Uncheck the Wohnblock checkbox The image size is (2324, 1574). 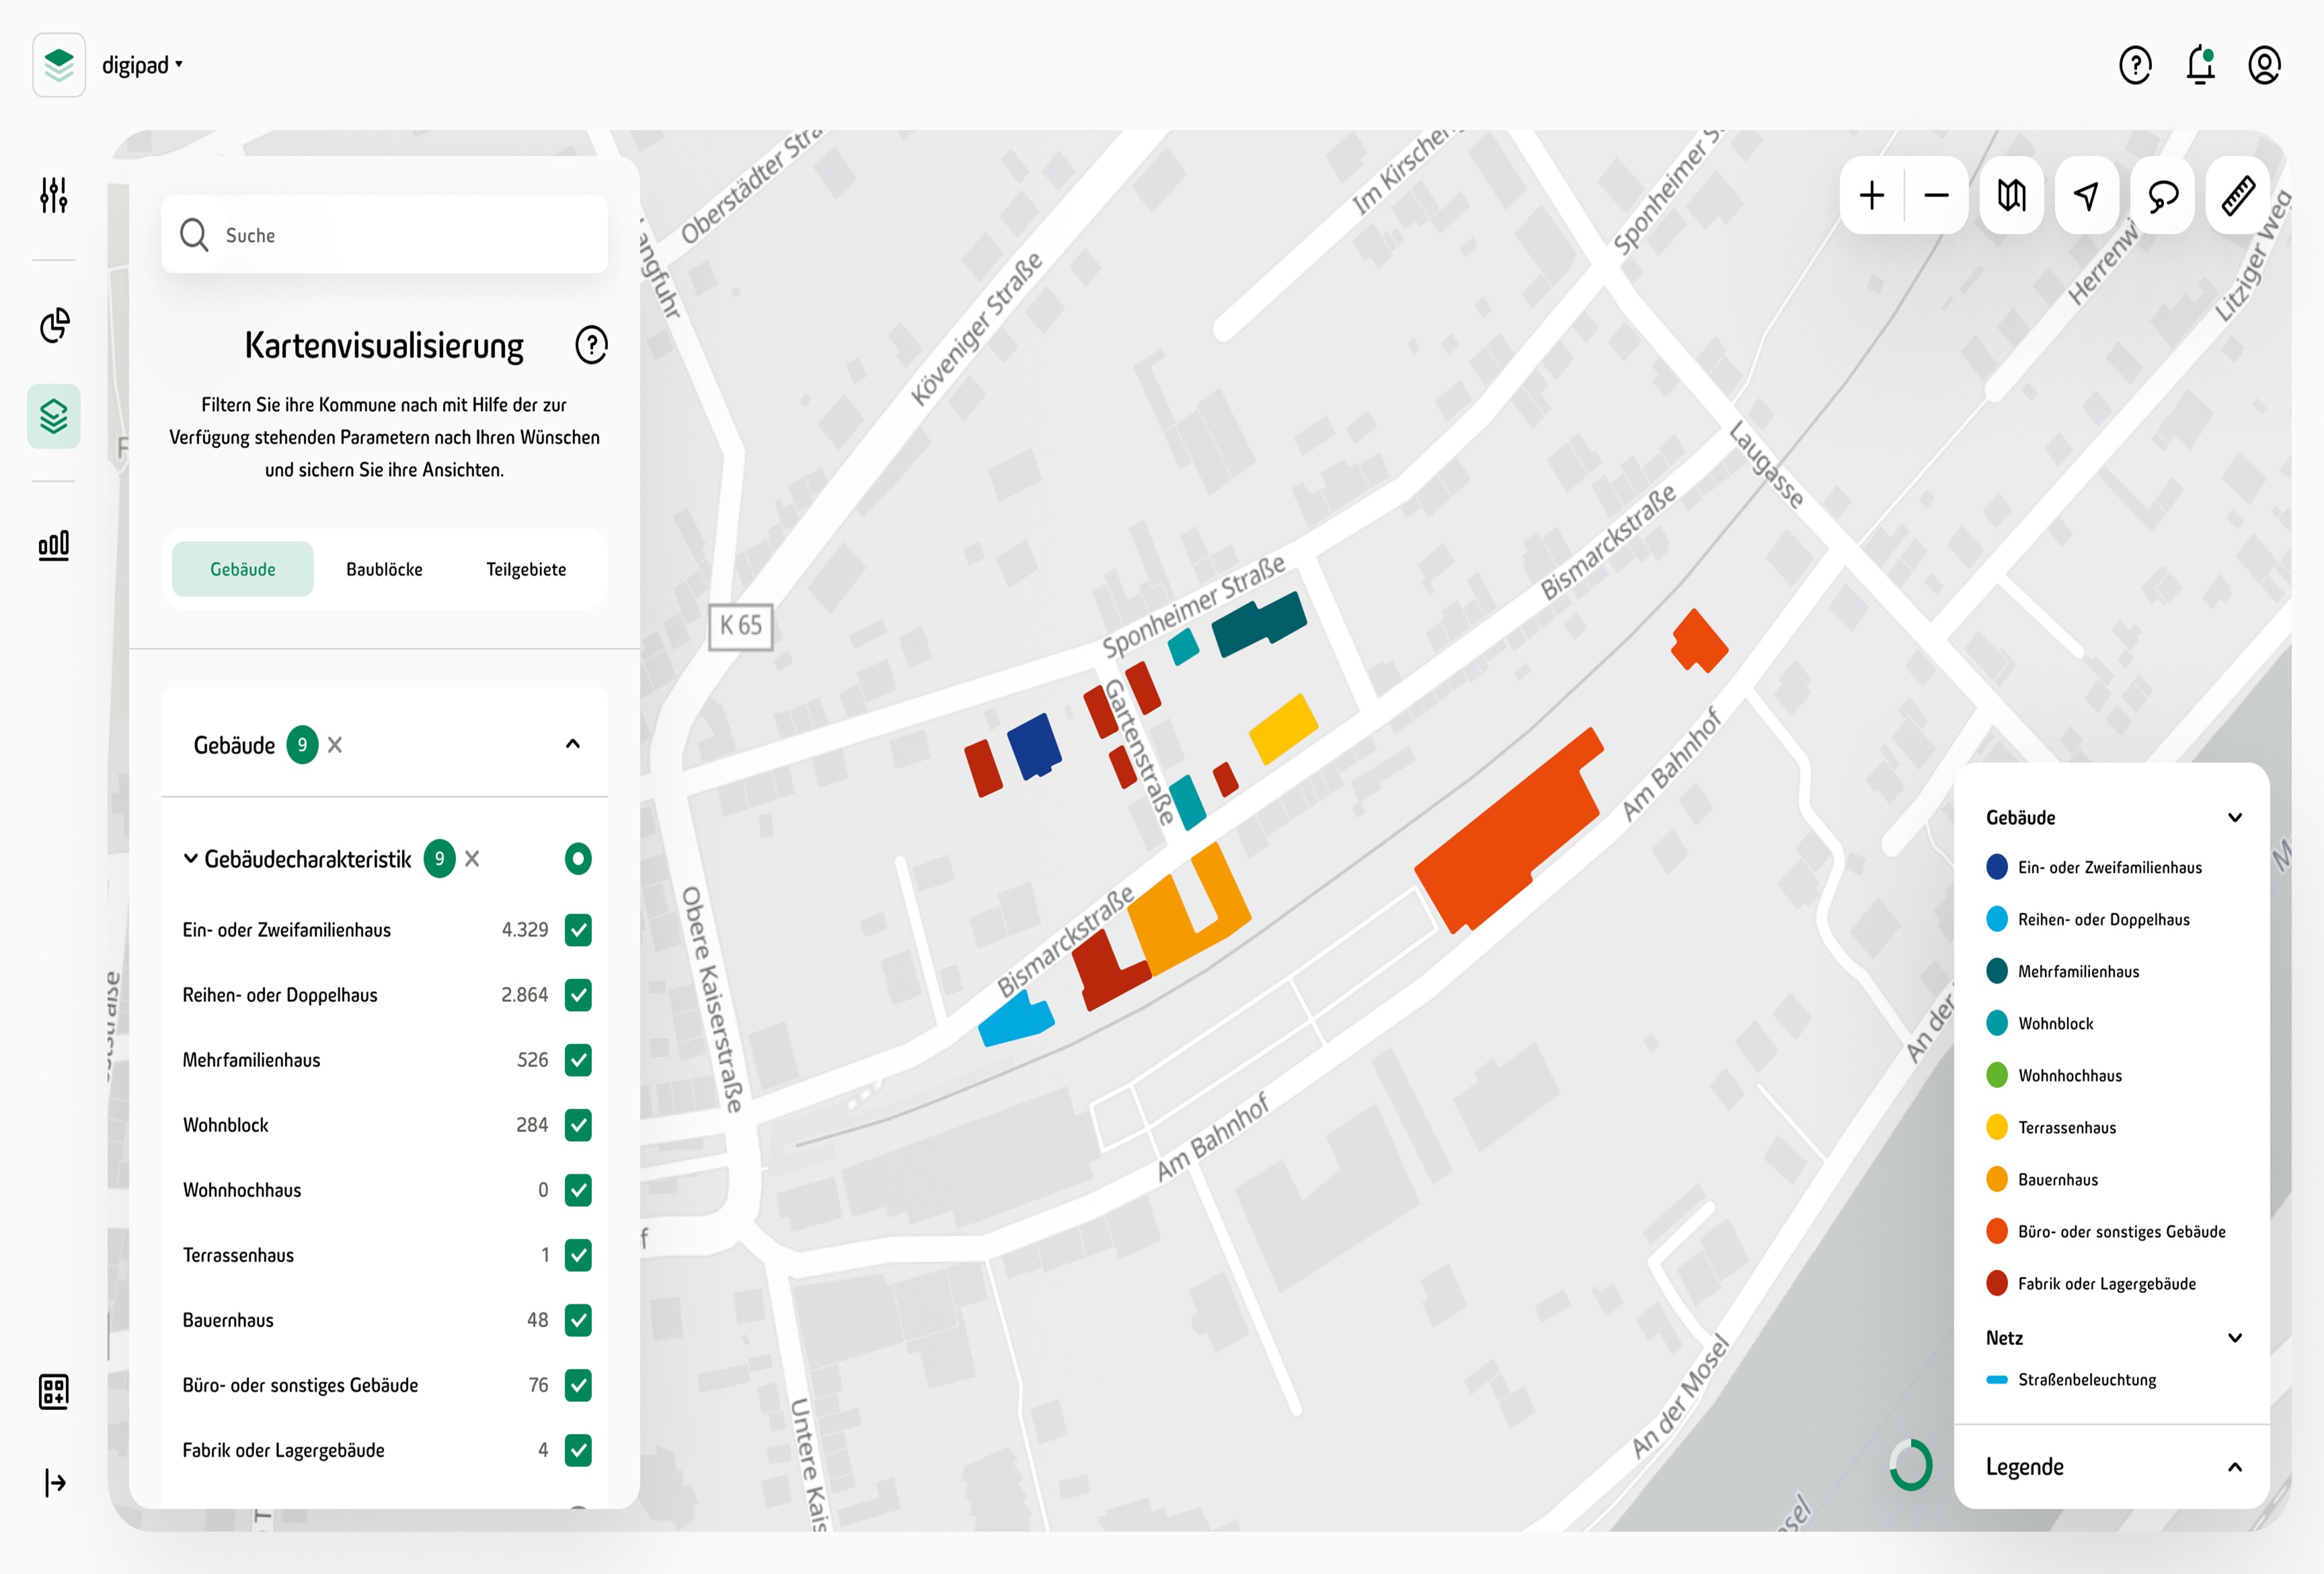[x=578, y=1125]
